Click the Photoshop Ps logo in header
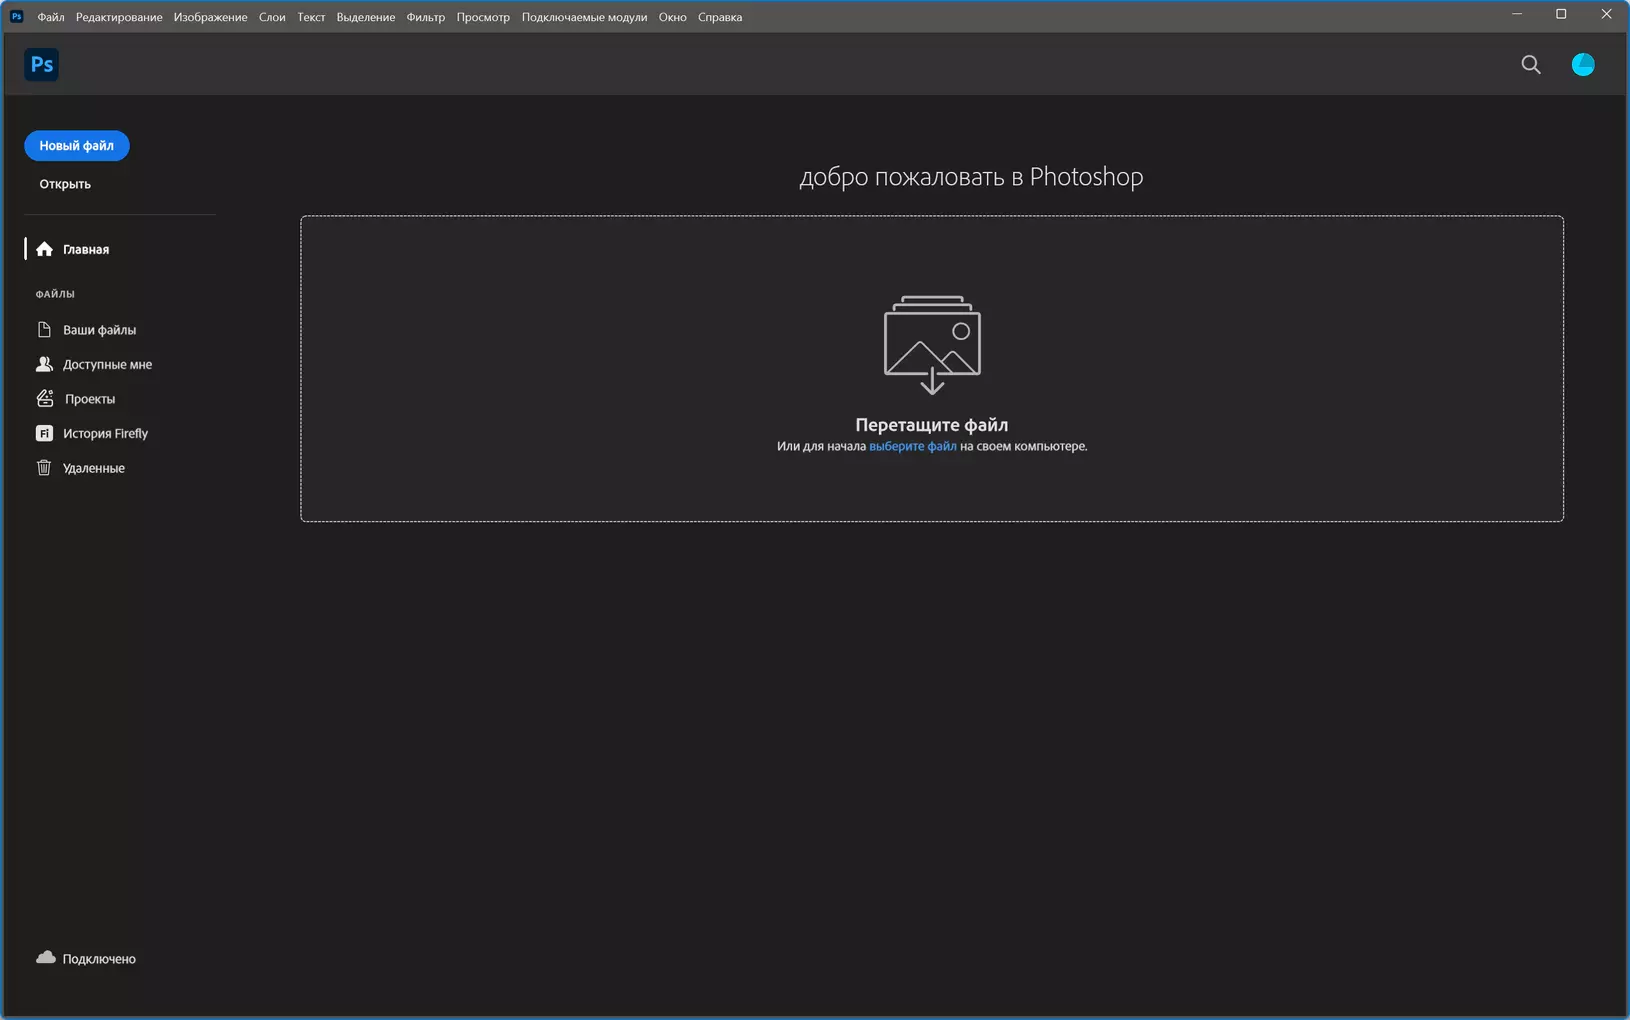Image resolution: width=1630 pixels, height=1020 pixels. [41, 64]
